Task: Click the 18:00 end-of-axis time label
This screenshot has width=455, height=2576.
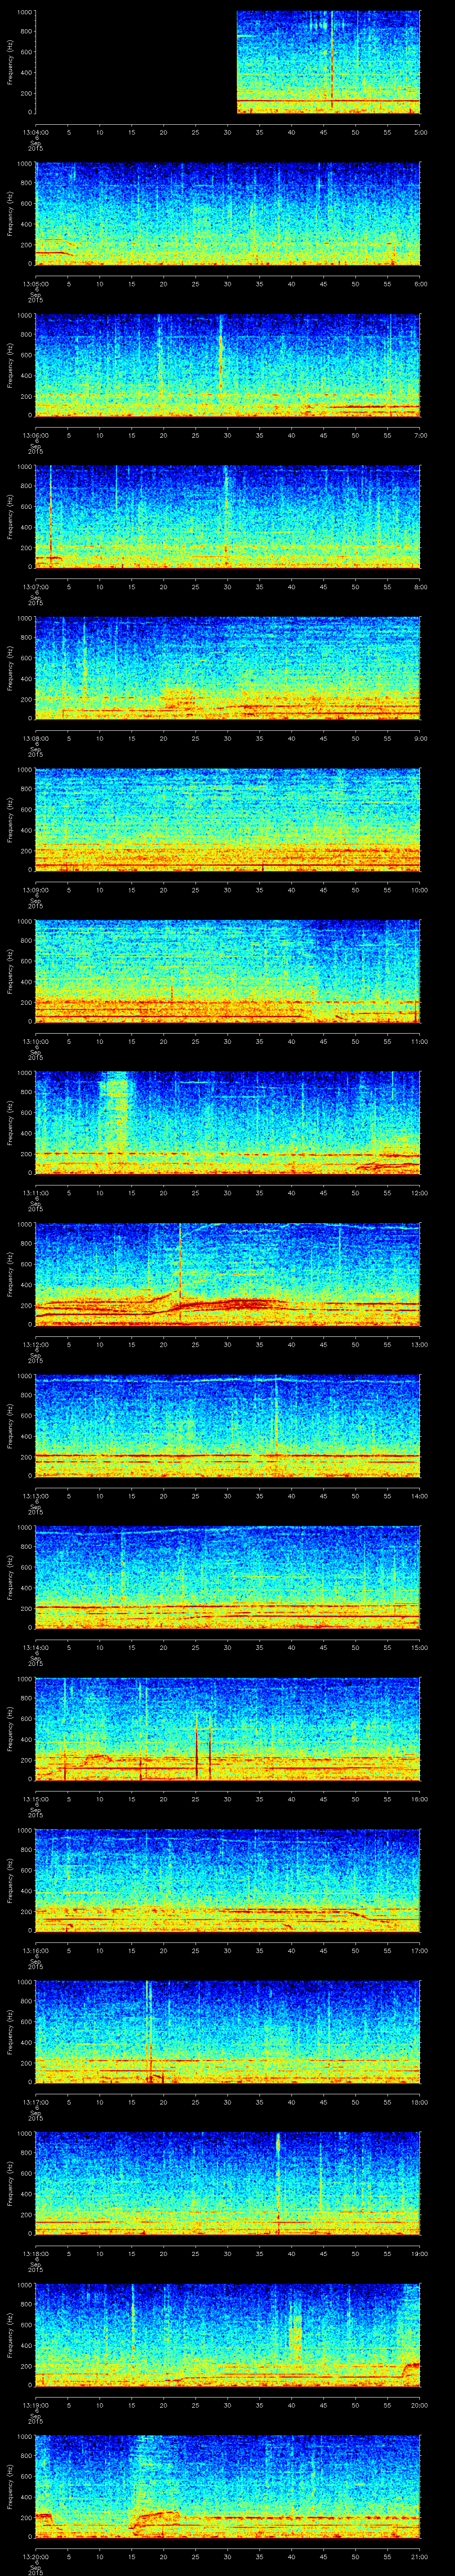Action: point(420,2102)
